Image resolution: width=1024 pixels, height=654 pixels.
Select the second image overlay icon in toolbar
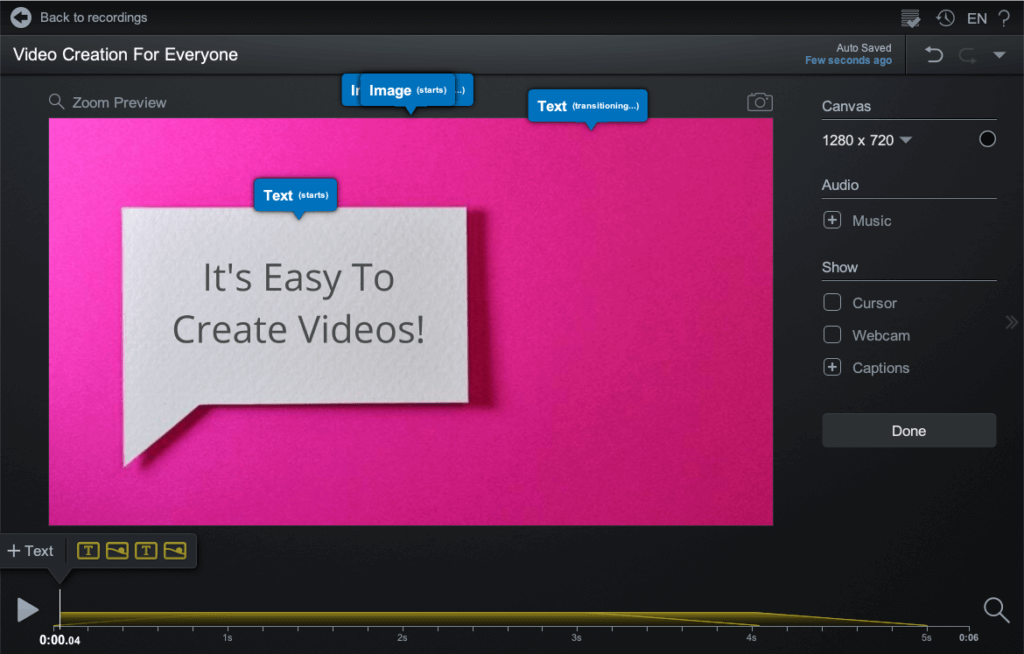175,551
